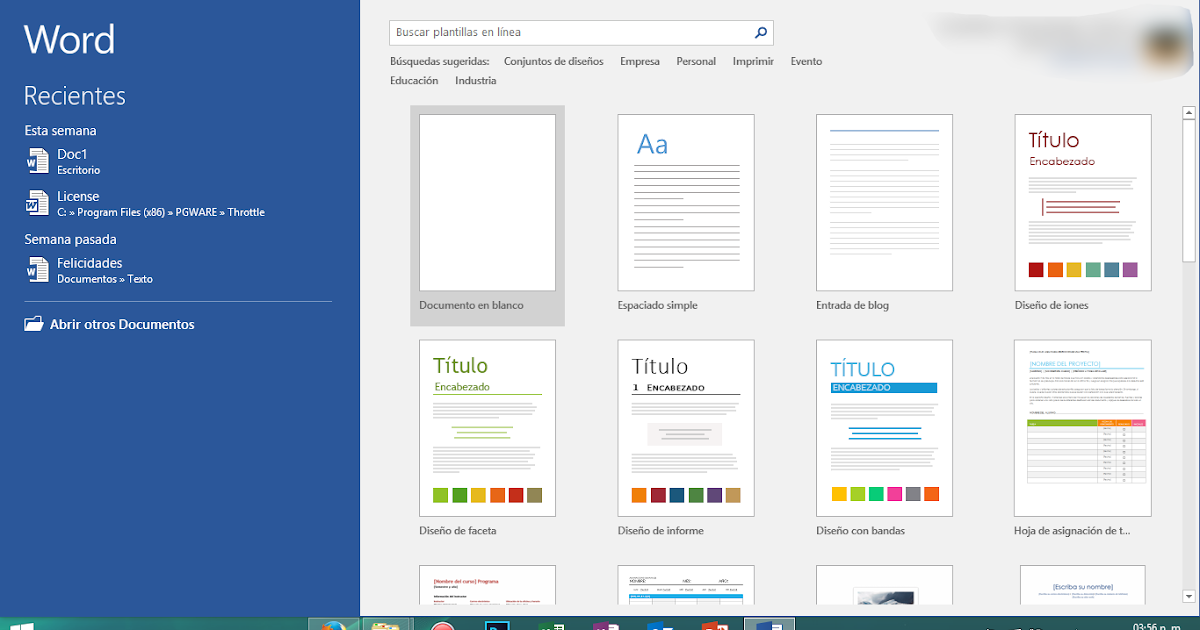
Task: Click the Semana pasada label
Action: pos(71,239)
